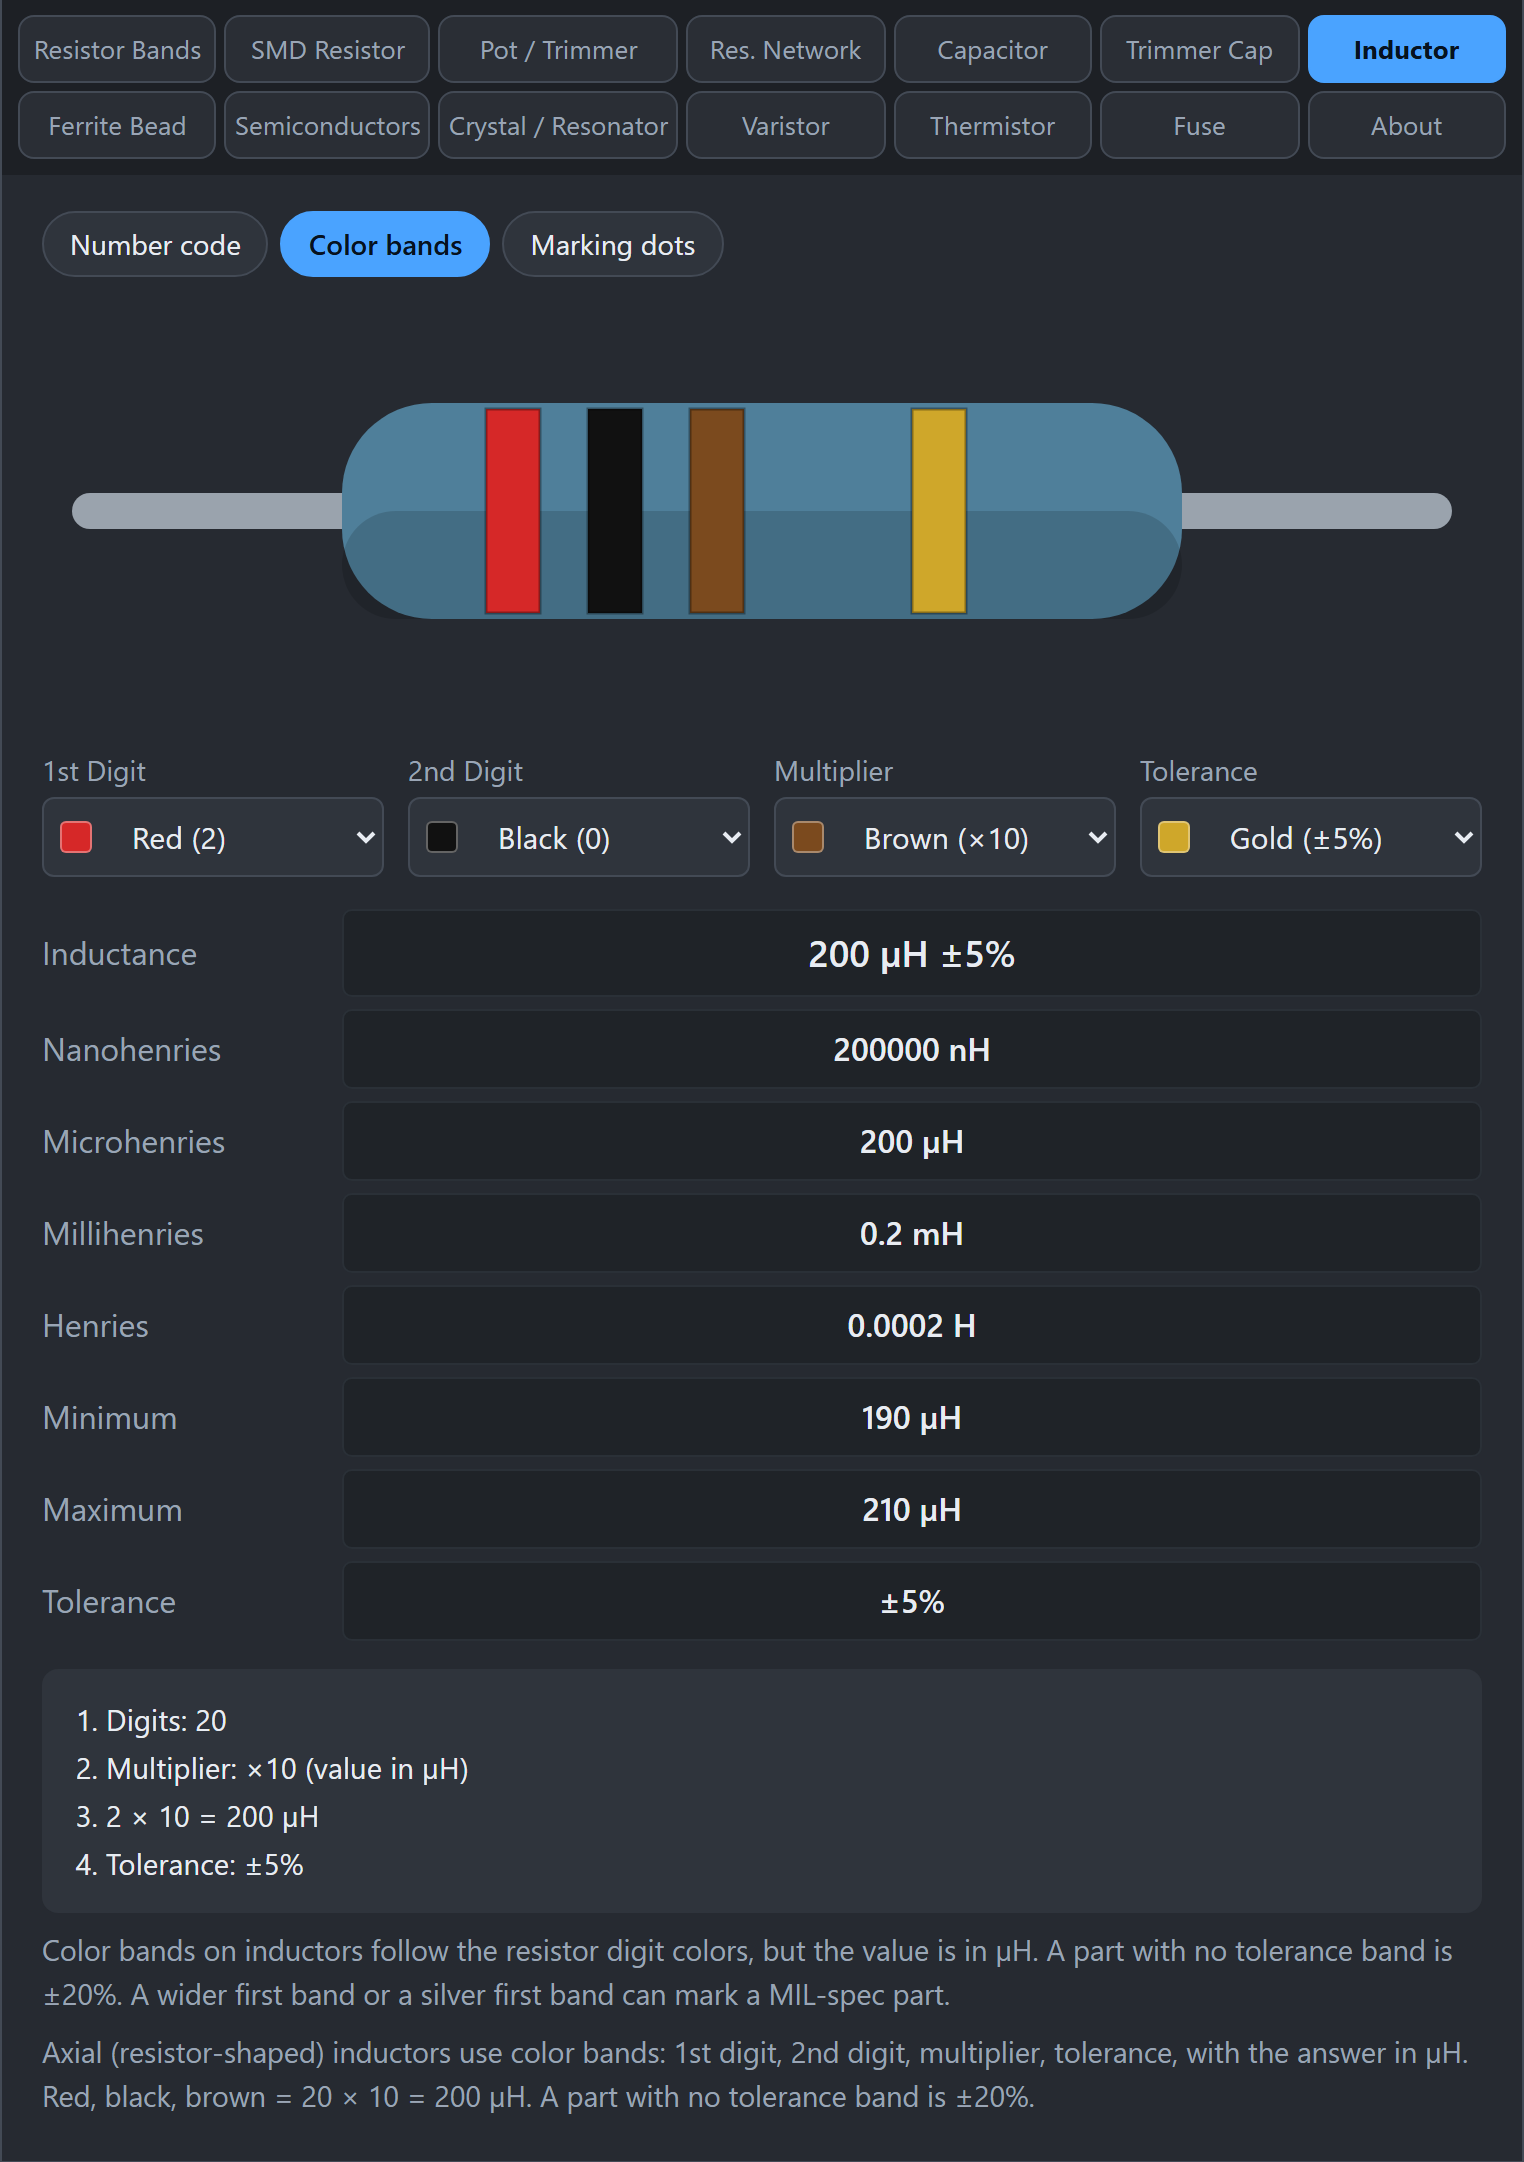Click step '4. Tolerance: ±5%'
This screenshot has width=1524, height=2162.
click(x=190, y=1864)
